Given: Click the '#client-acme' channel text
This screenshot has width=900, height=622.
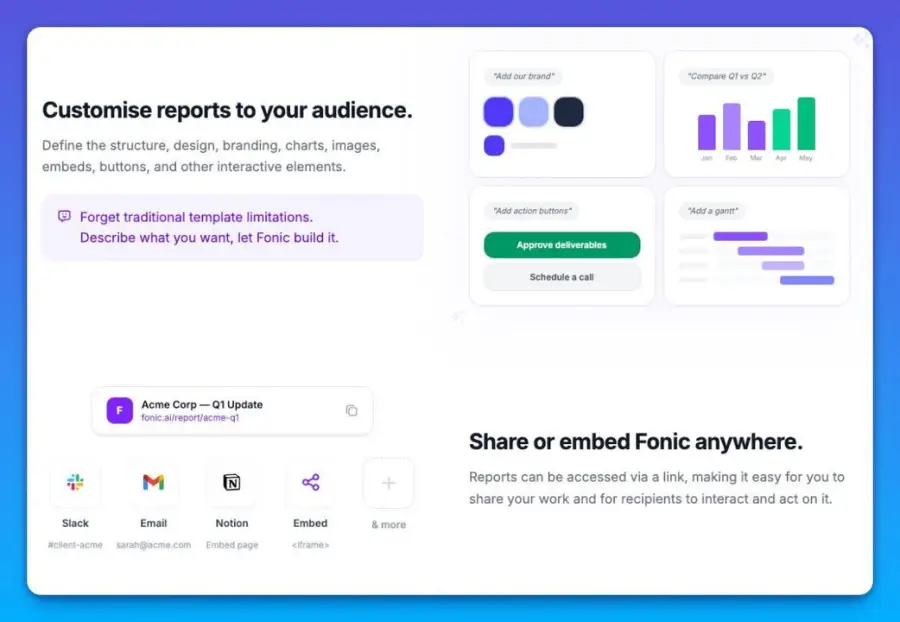Looking at the screenshot, I should (x=75, y=545).
